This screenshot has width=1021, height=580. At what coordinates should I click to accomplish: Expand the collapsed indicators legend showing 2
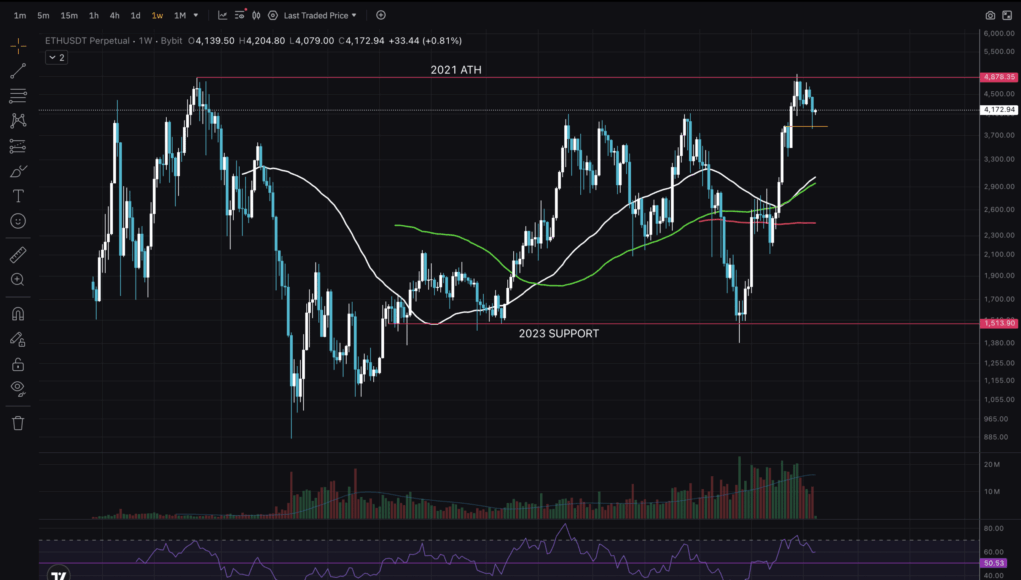click(x=56, y=58)
